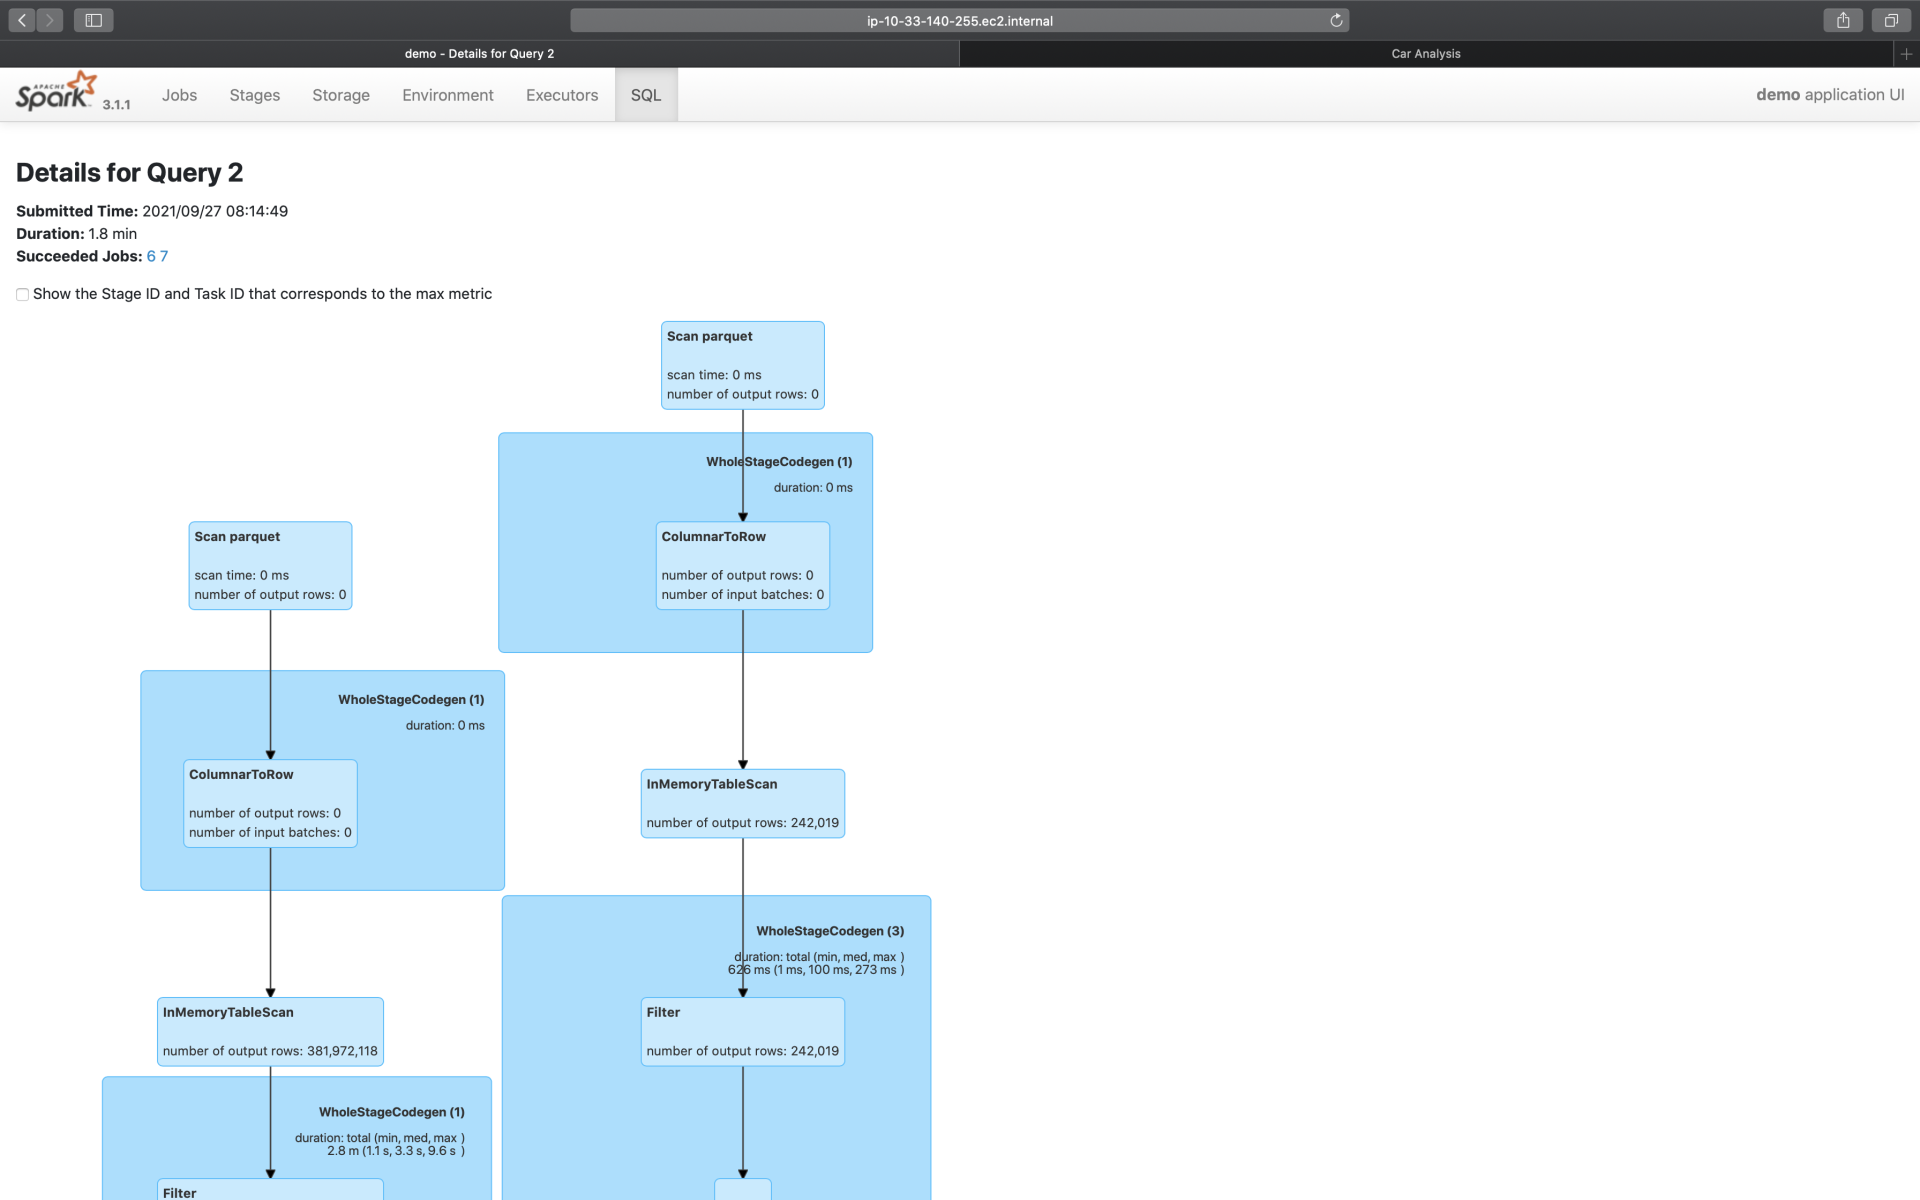Viewport: 1920px width, 1200px height.
Task: Click the WholeStageCodegen (3) cluster label
Action: click(x=829, y=931)
